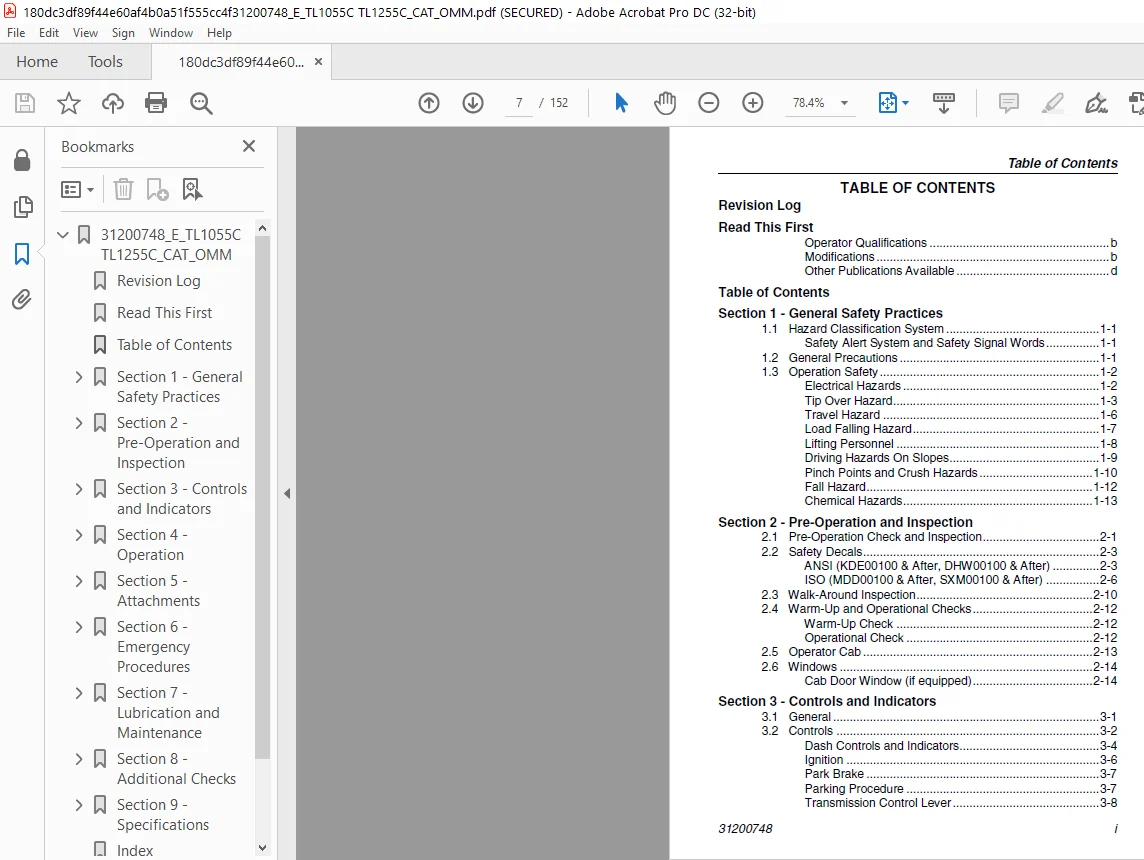Expand the Section 4 - Operation bookmark
1144x860 pixels.
pos(79,535)
